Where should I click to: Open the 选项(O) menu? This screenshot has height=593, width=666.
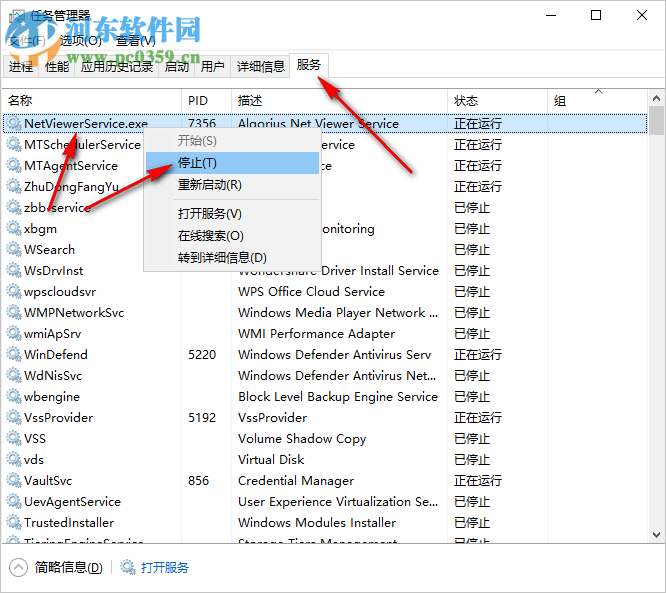coord(81,41)
